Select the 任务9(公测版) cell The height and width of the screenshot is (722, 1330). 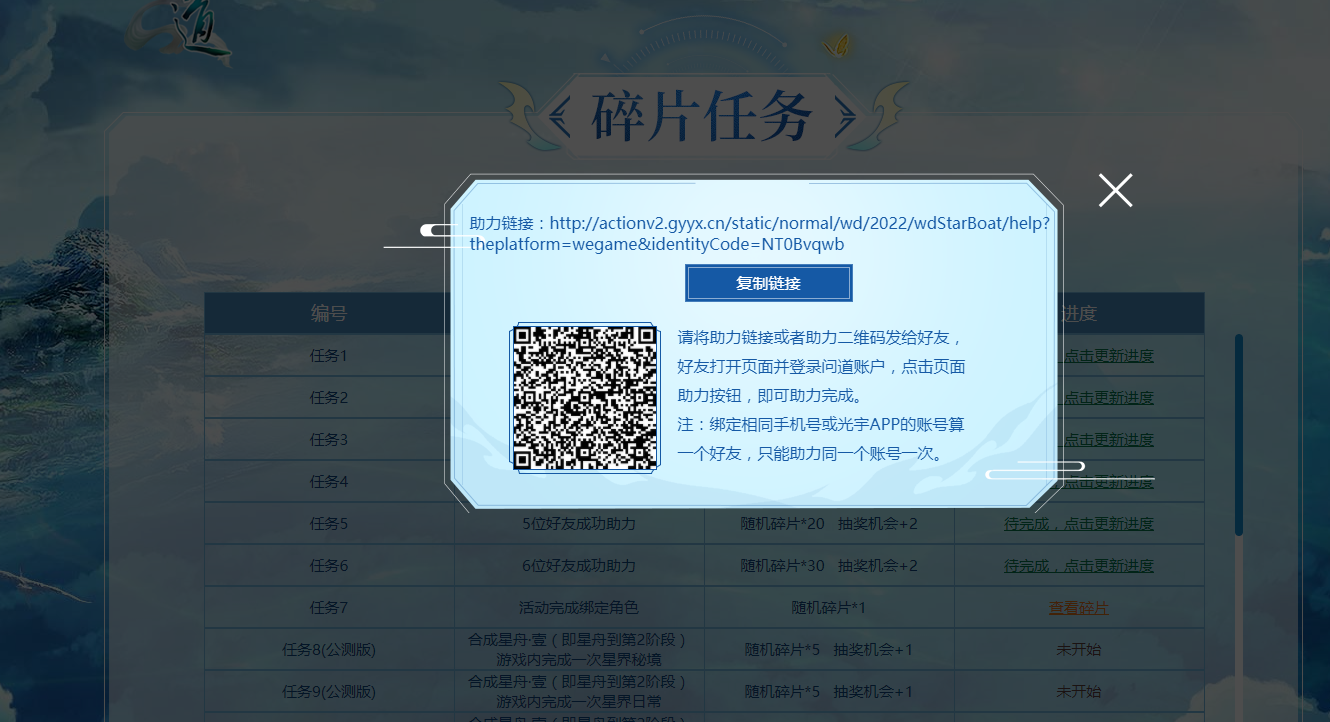click(329, 691)
